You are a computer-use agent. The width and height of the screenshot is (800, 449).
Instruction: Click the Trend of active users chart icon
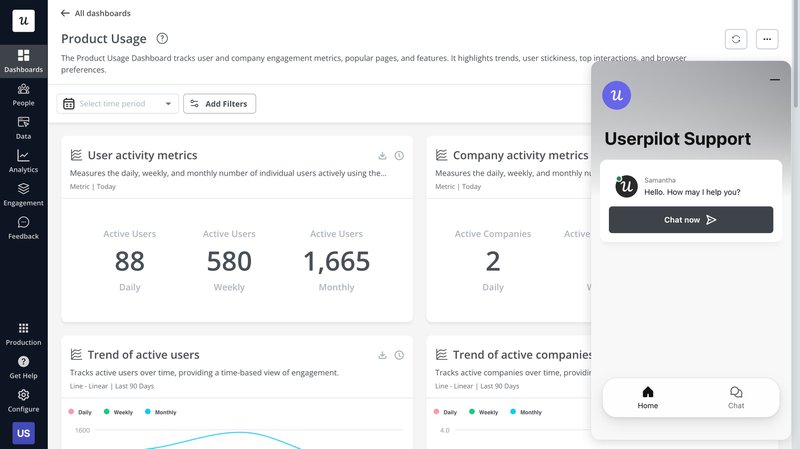point(76,355)
